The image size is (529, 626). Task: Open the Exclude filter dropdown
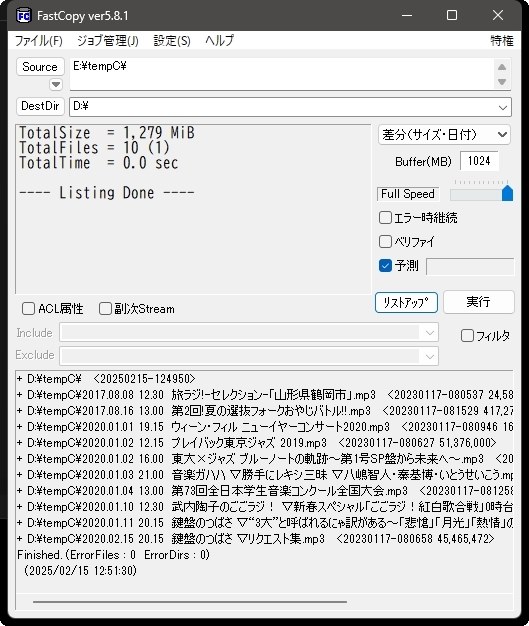click(430, 356)
